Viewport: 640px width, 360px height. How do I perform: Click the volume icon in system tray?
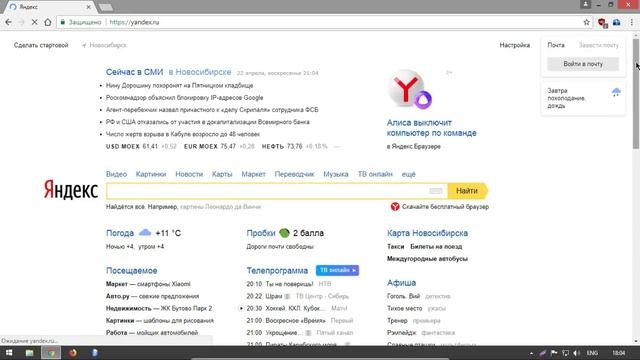click(576, 353)
